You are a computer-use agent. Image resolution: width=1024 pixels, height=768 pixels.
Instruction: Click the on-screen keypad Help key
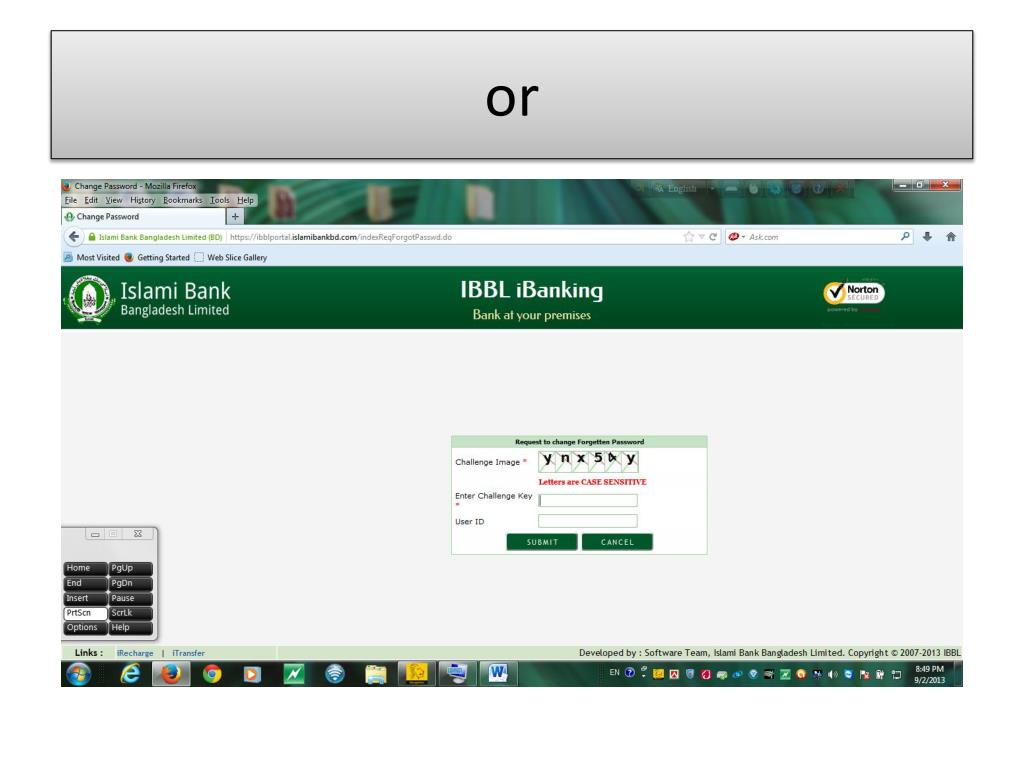[x=131, y=628]
